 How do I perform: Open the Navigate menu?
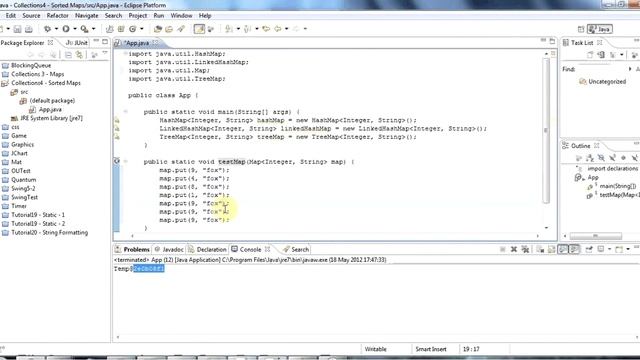(x=87, y=16)
